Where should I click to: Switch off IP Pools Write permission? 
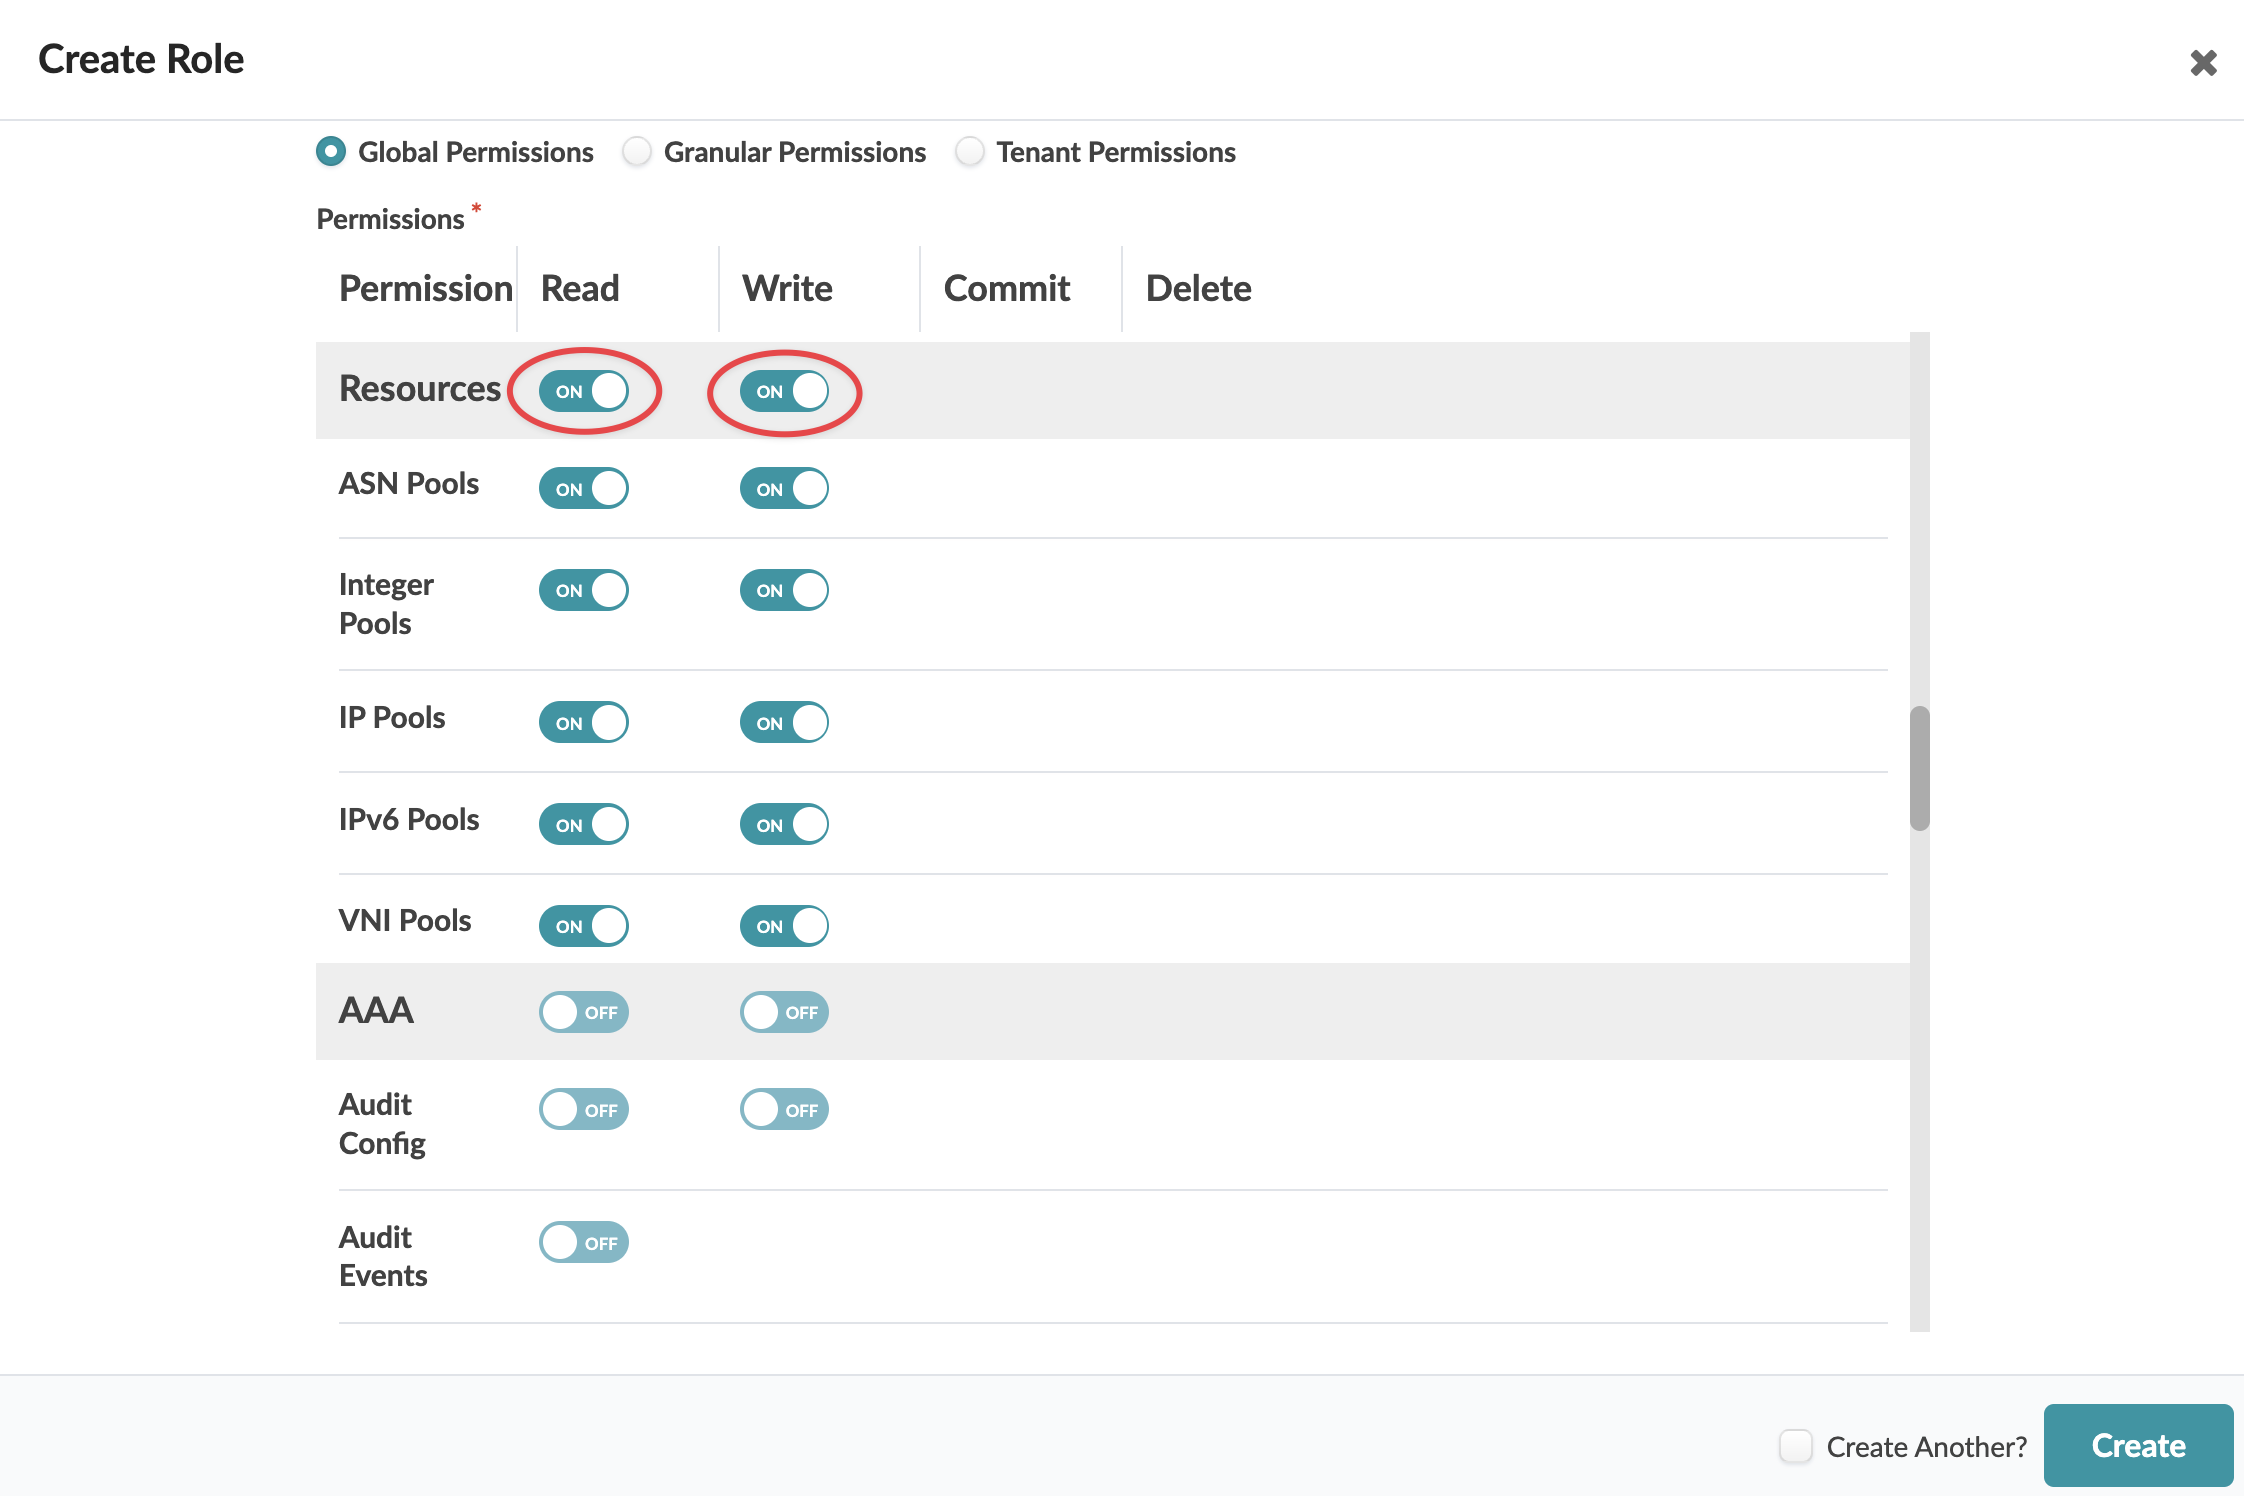coord(784,722)
